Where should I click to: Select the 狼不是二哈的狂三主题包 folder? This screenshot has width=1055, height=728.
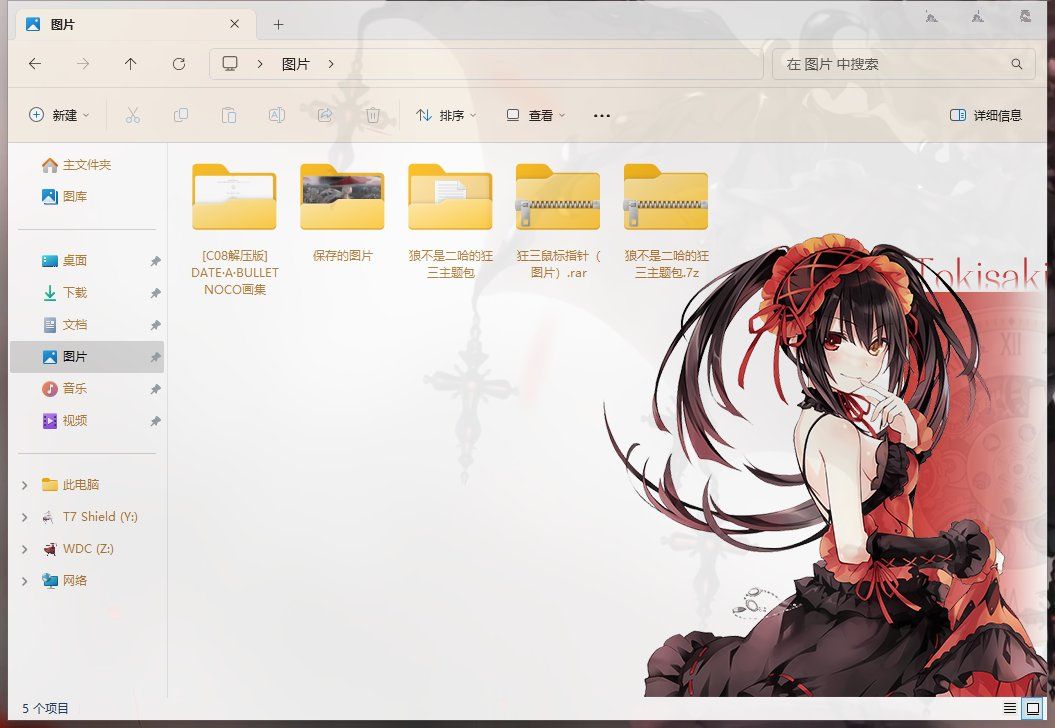(450, 221)
